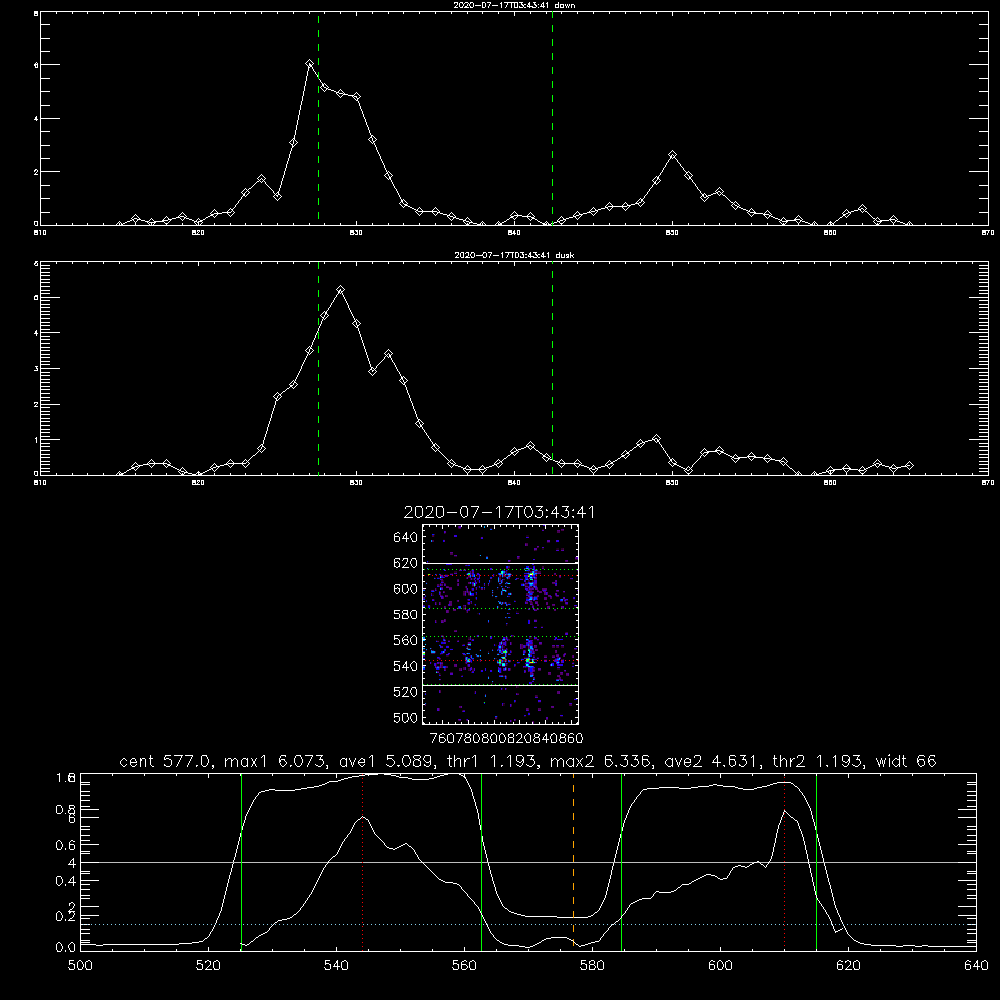Click the right green dashed line in the dusk plot
Viewport: 1000px width, 1000px height.
552,368
